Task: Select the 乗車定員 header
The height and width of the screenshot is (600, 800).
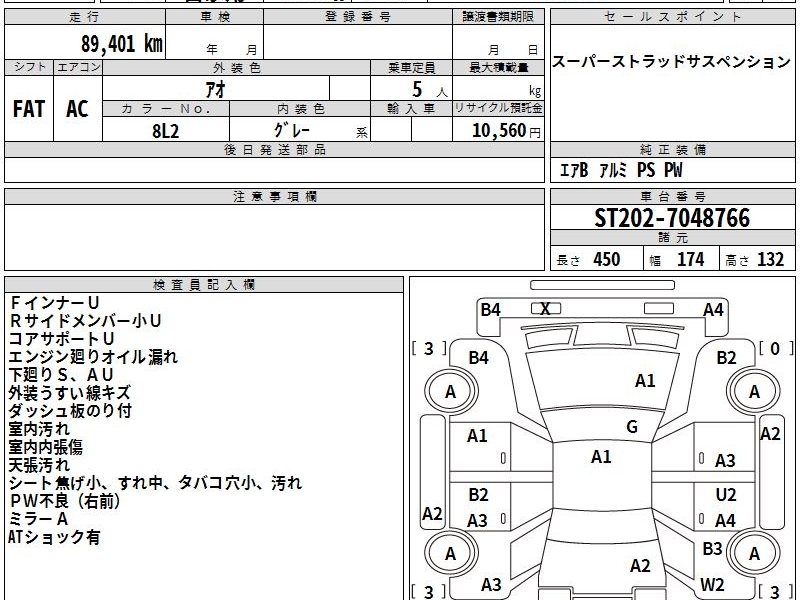Action: click(x=411, y=68)
